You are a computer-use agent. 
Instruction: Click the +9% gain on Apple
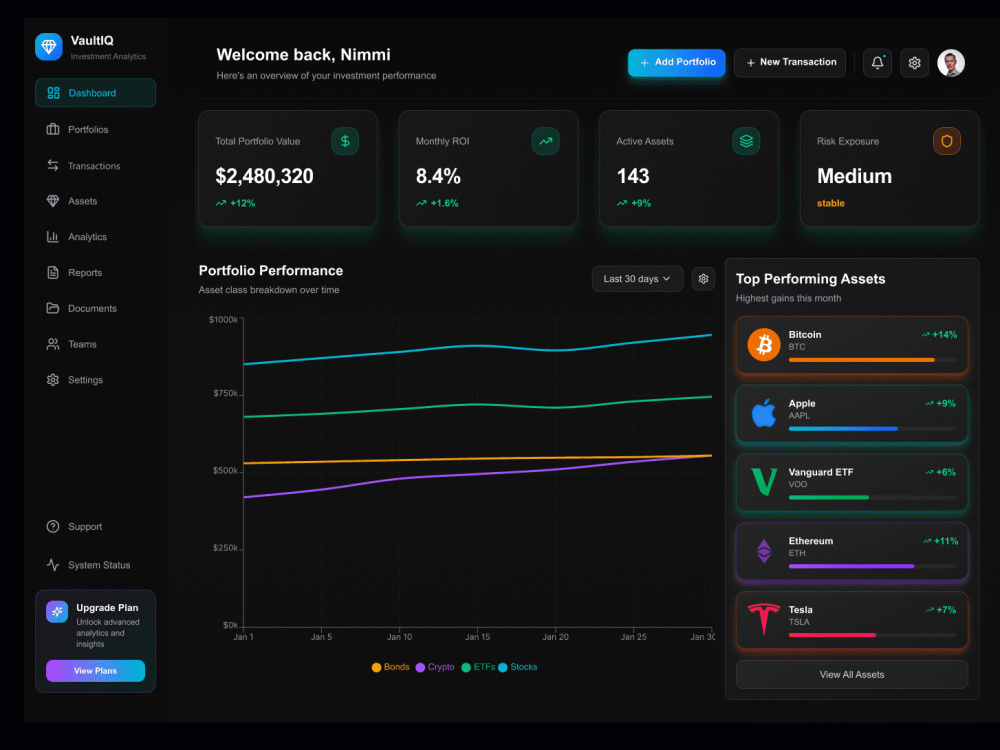pos(941,403)
